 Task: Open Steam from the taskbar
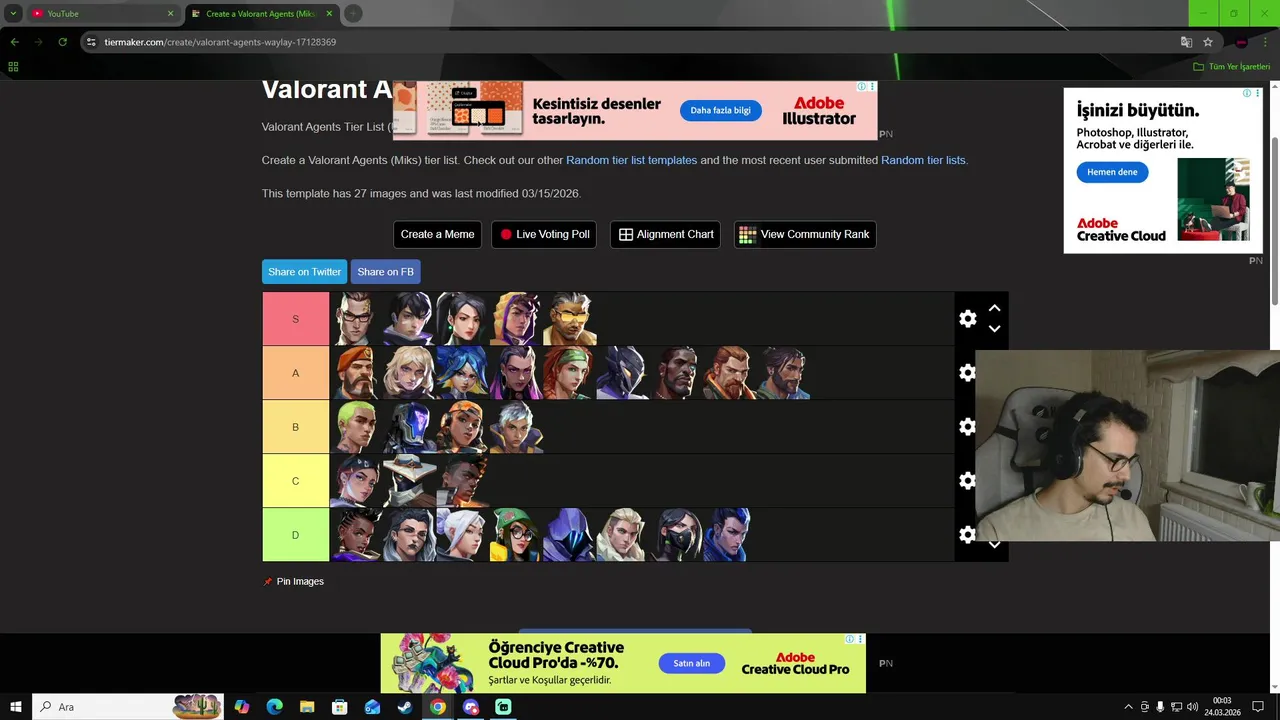pyautogui.click(x=405, y=707)
